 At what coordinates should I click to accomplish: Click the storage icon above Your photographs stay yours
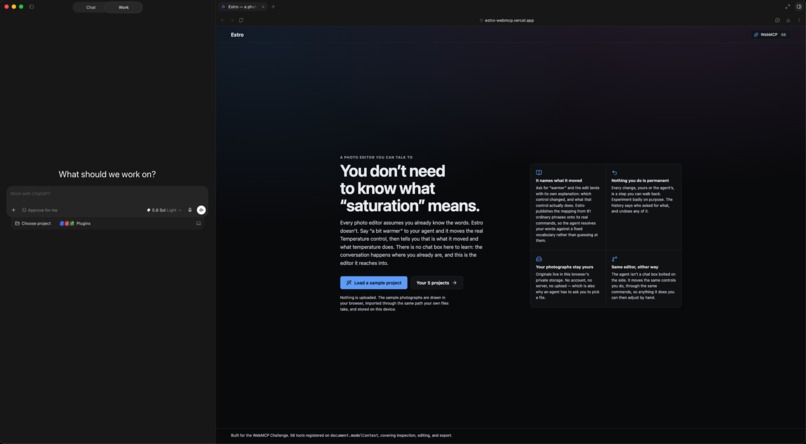[x=539, y=259]
